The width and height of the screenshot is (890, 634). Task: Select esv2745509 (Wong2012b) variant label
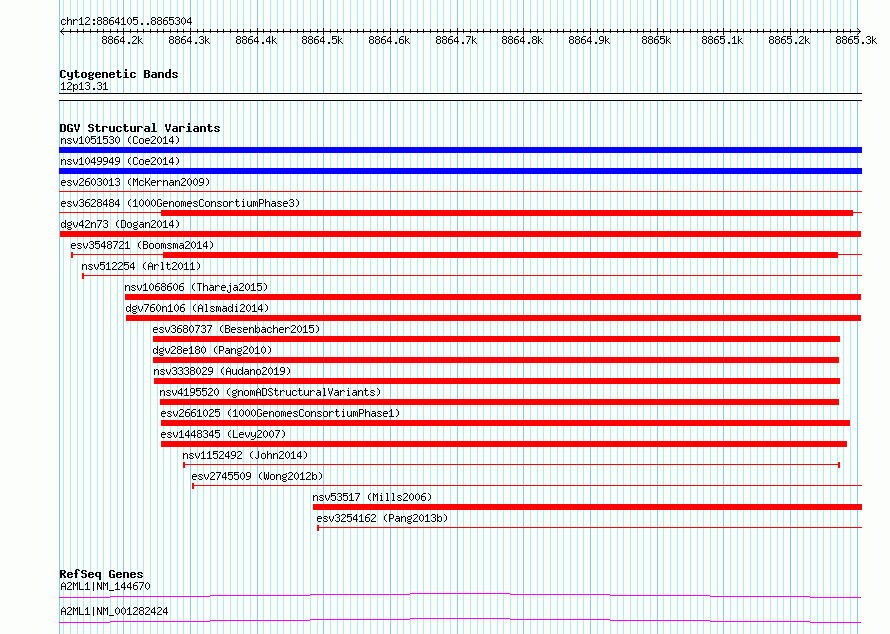[257, 476]
